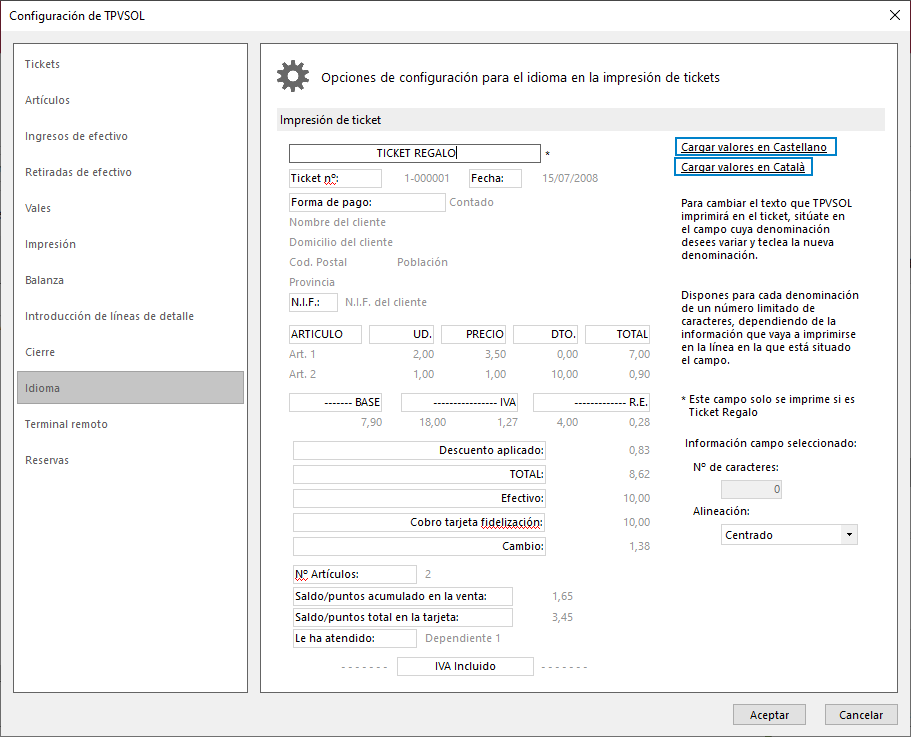Click Saldo/puntos total en la tarjeta field
Viewport: 911px width, 737px height.
tap(403, 617)
